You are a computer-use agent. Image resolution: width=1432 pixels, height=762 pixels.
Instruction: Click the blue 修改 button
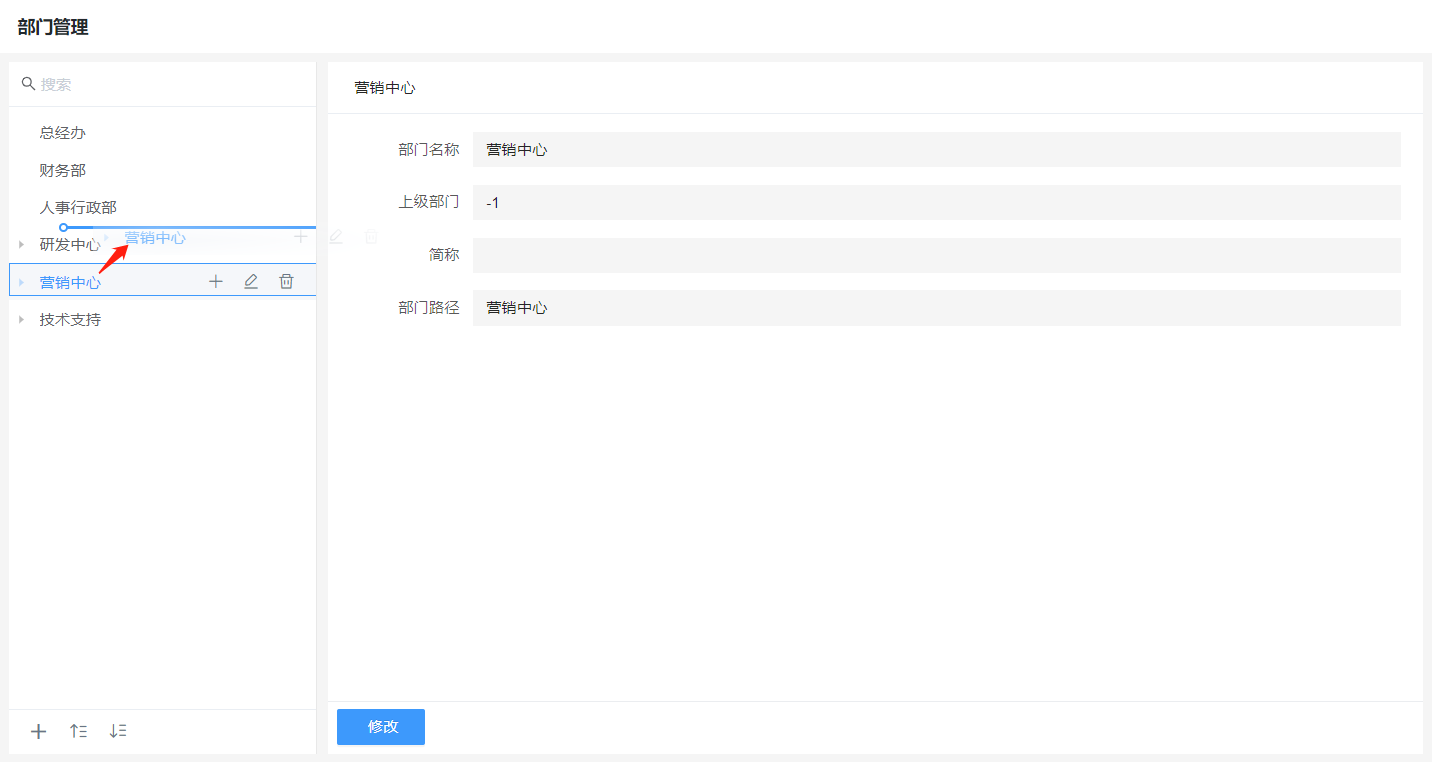[x=381, y=727]
